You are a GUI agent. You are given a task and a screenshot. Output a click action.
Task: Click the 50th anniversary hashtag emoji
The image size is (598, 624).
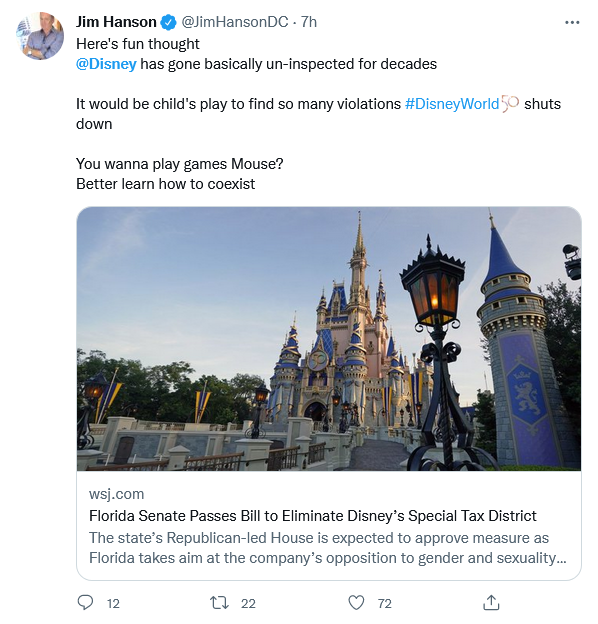[x=510, y=103]
